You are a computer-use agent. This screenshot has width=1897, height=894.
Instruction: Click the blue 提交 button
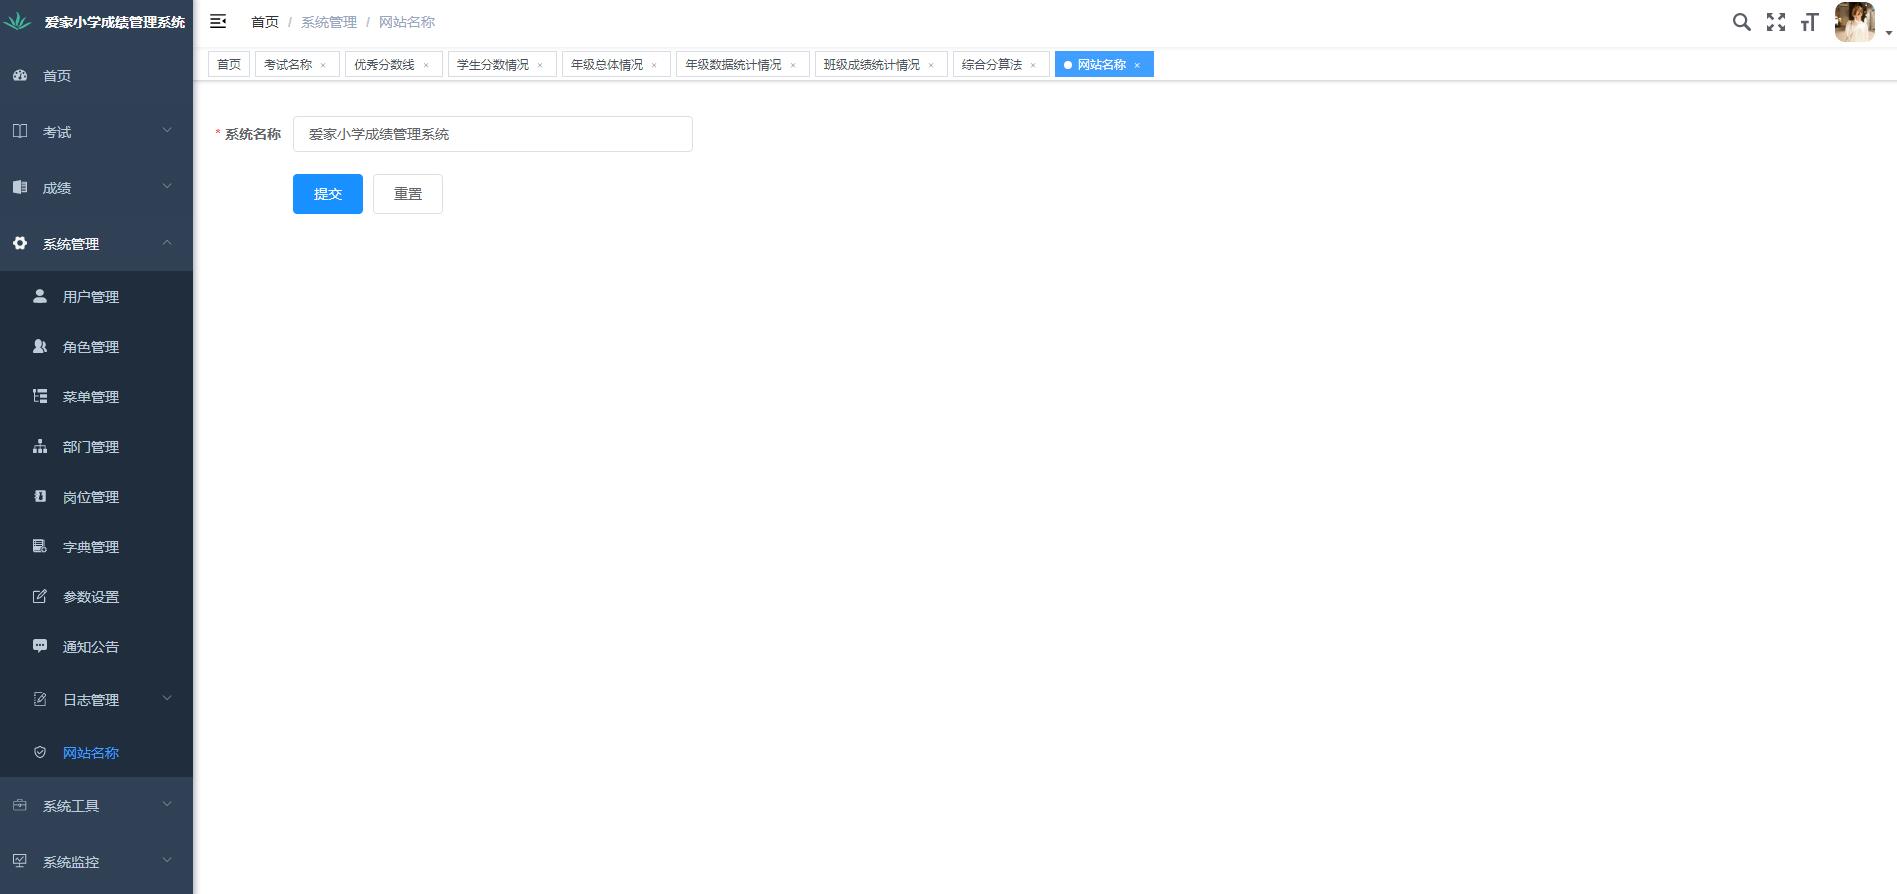(x=327, y=194)
